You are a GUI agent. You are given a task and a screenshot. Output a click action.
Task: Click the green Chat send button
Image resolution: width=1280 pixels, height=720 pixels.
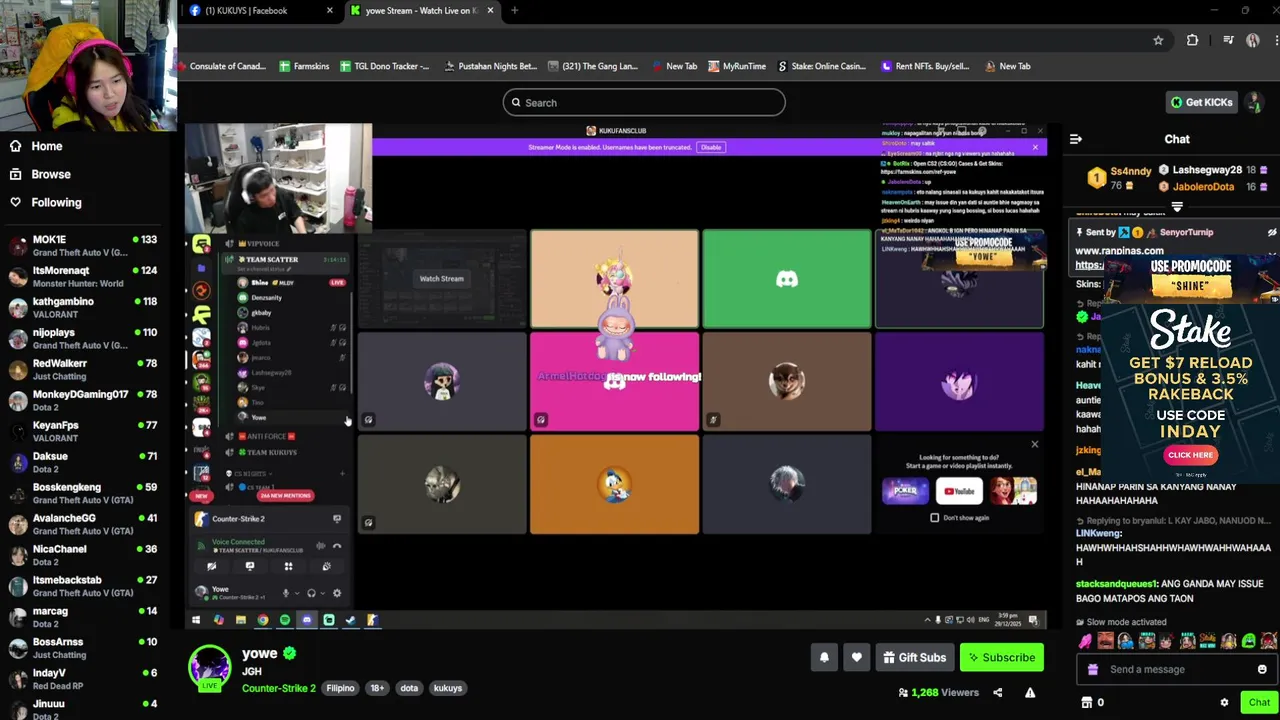tap(1259, 702)
